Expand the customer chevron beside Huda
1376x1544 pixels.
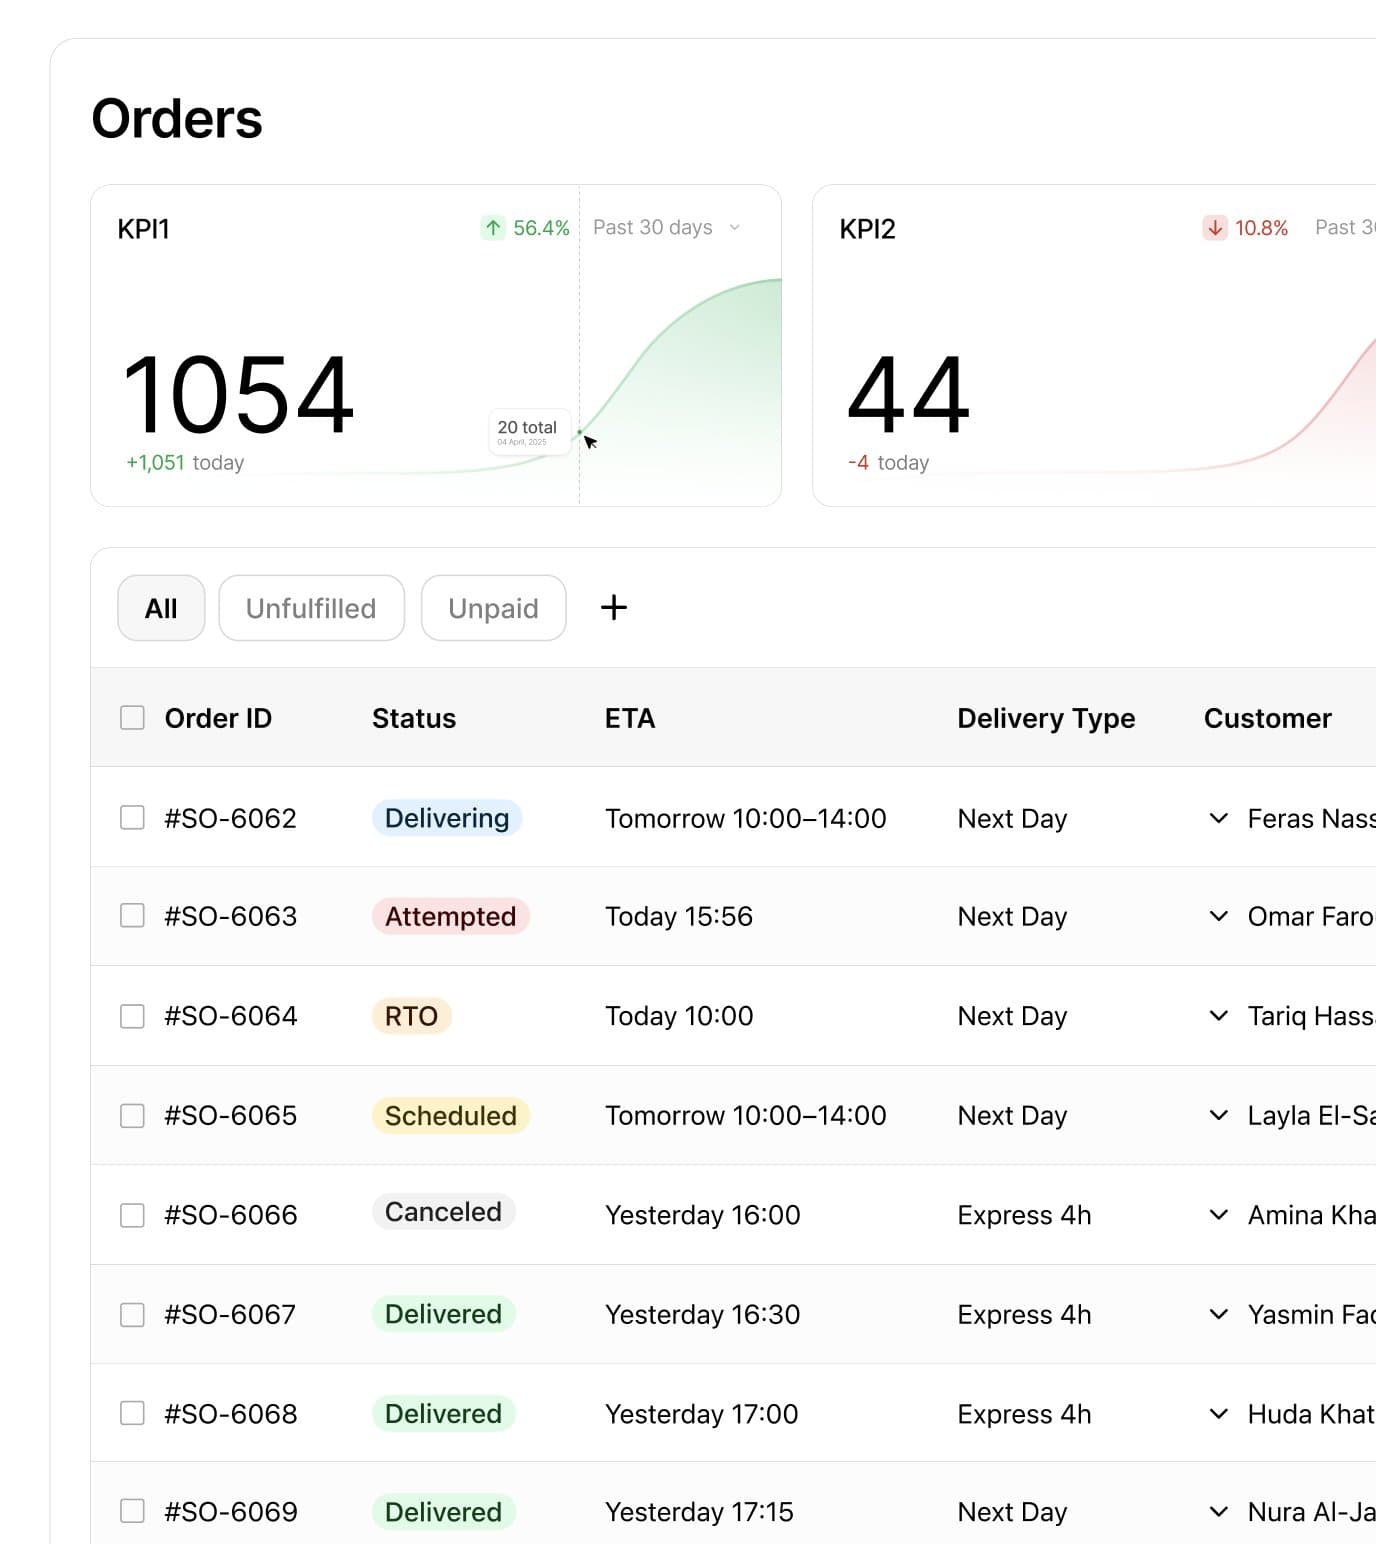tap(1218, 1413)
